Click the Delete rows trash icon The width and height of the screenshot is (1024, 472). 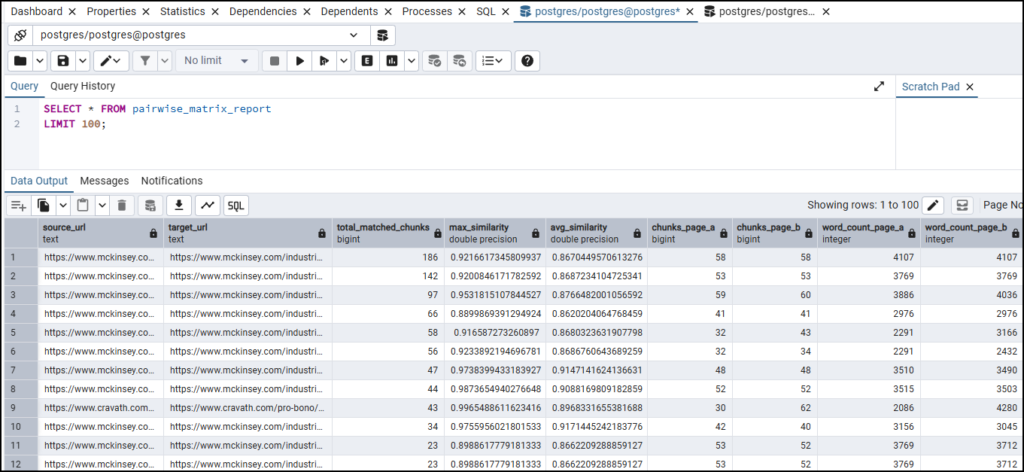pos(121,206)
